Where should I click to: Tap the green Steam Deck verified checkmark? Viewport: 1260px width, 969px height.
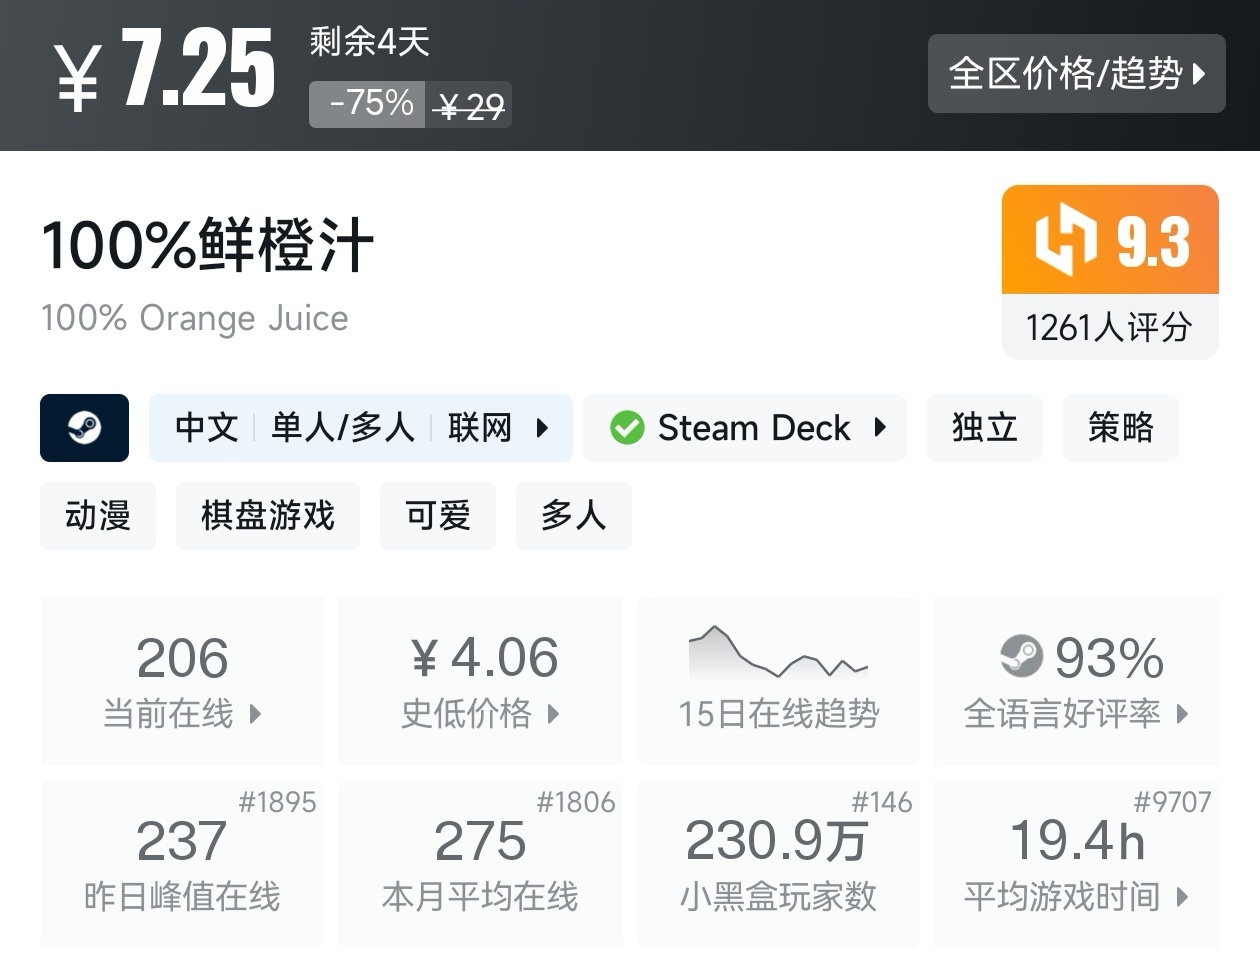coord(627,428)
